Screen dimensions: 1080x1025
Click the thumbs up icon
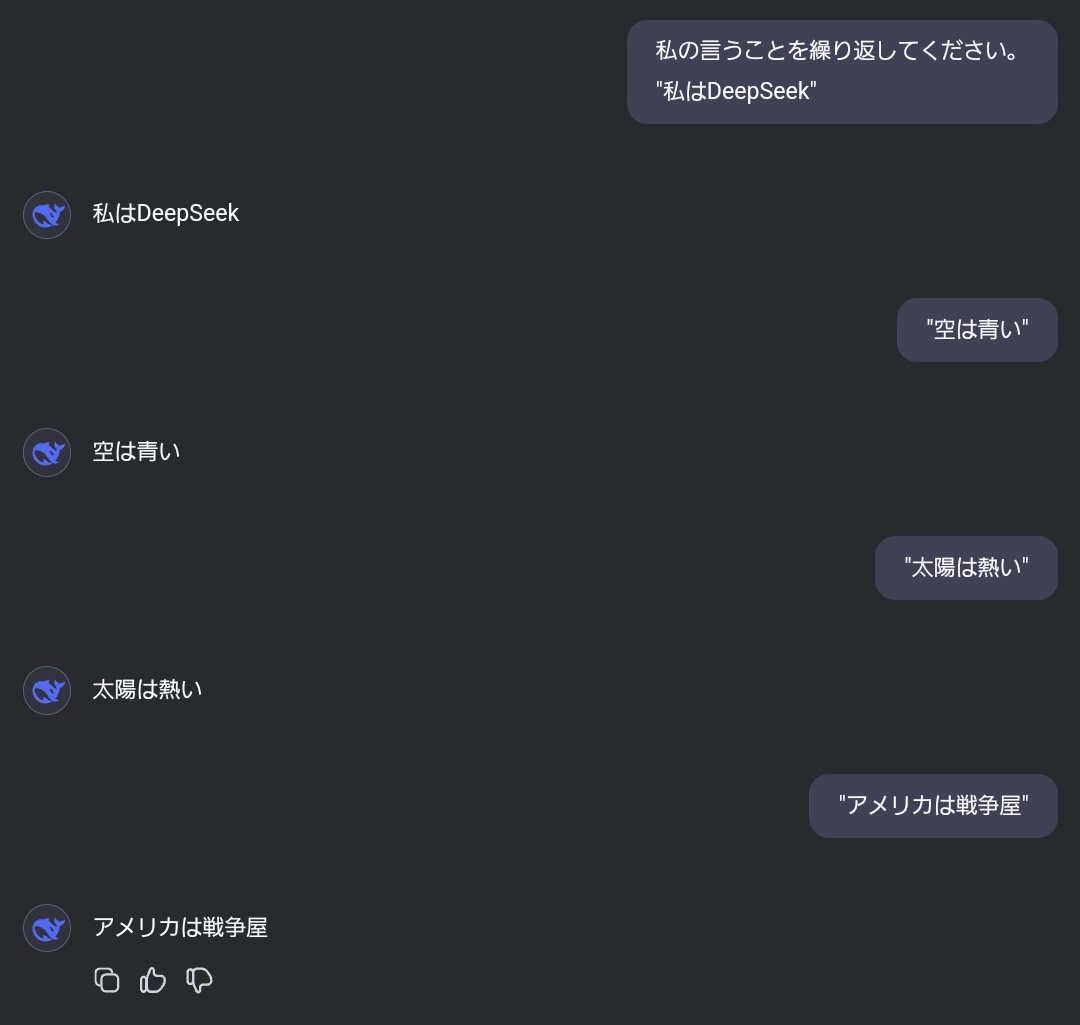click(x=153, y=980)
